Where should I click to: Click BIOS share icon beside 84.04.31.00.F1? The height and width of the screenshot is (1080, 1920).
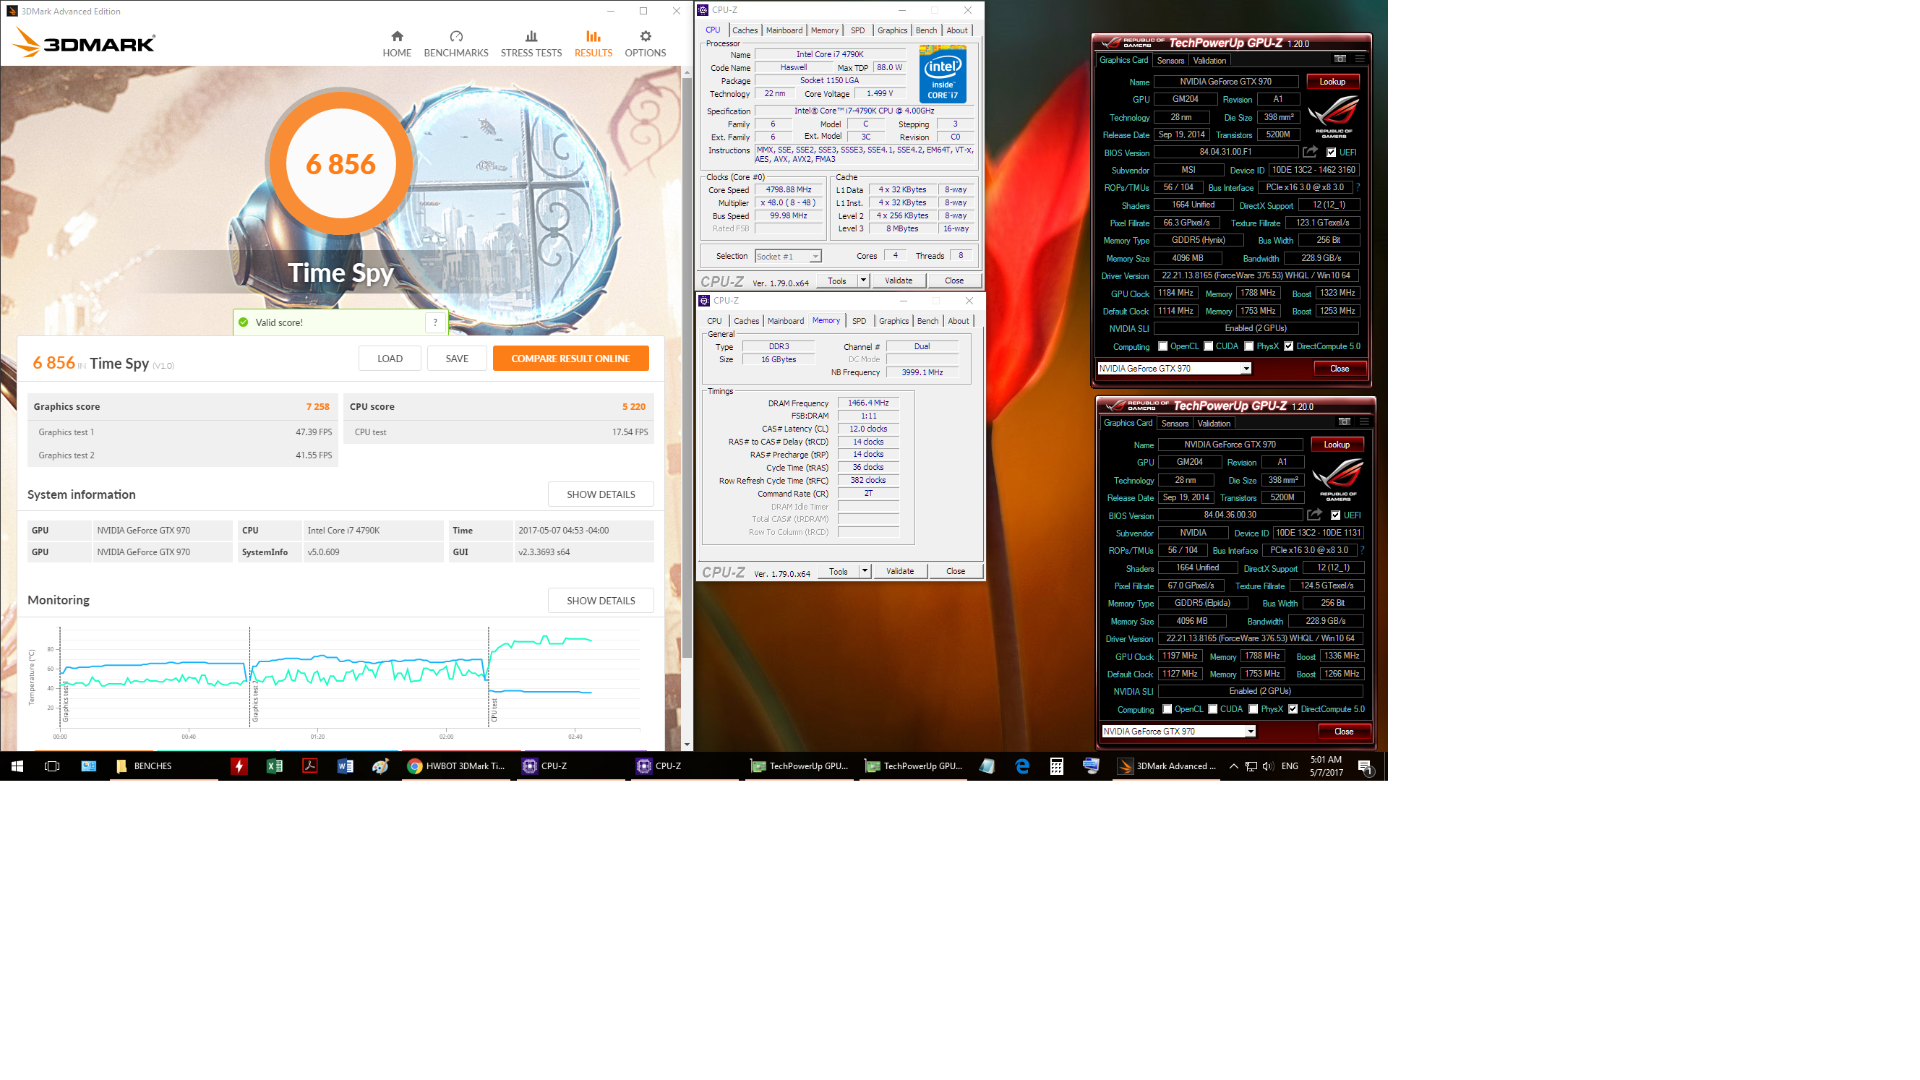[x=1310, y=152]
